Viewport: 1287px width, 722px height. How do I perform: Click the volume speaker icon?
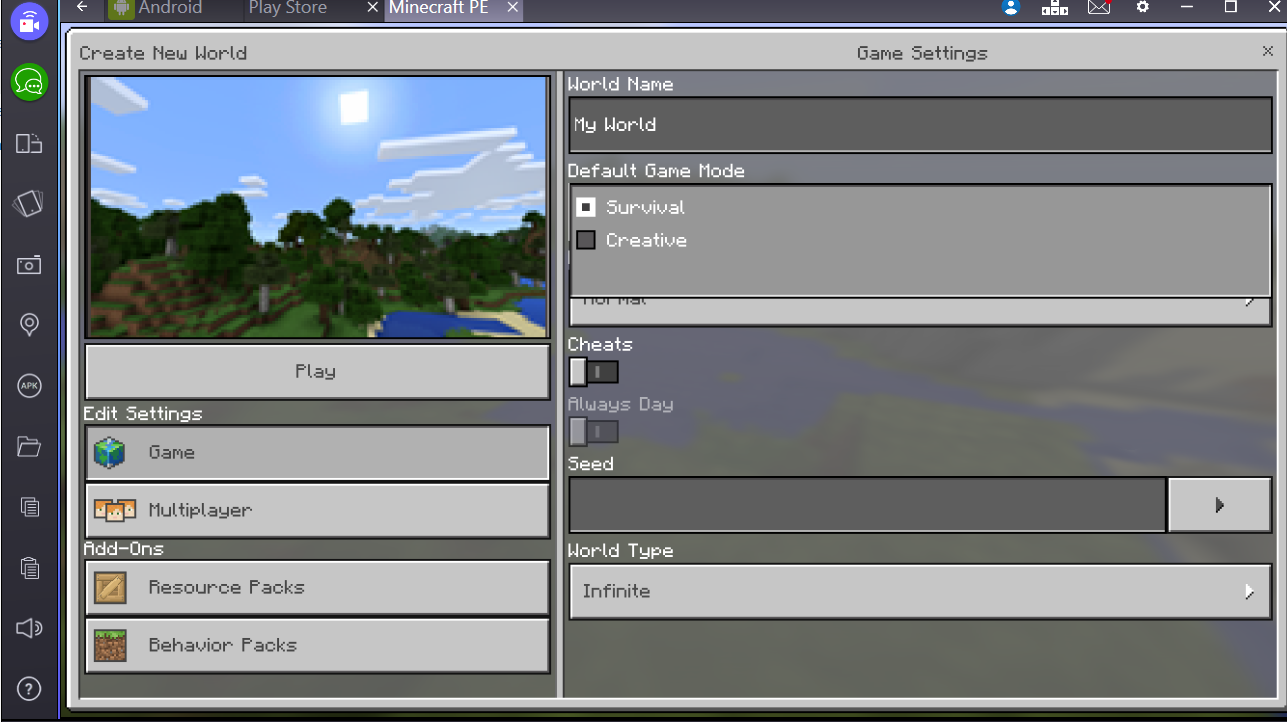[x=29, y=628]
